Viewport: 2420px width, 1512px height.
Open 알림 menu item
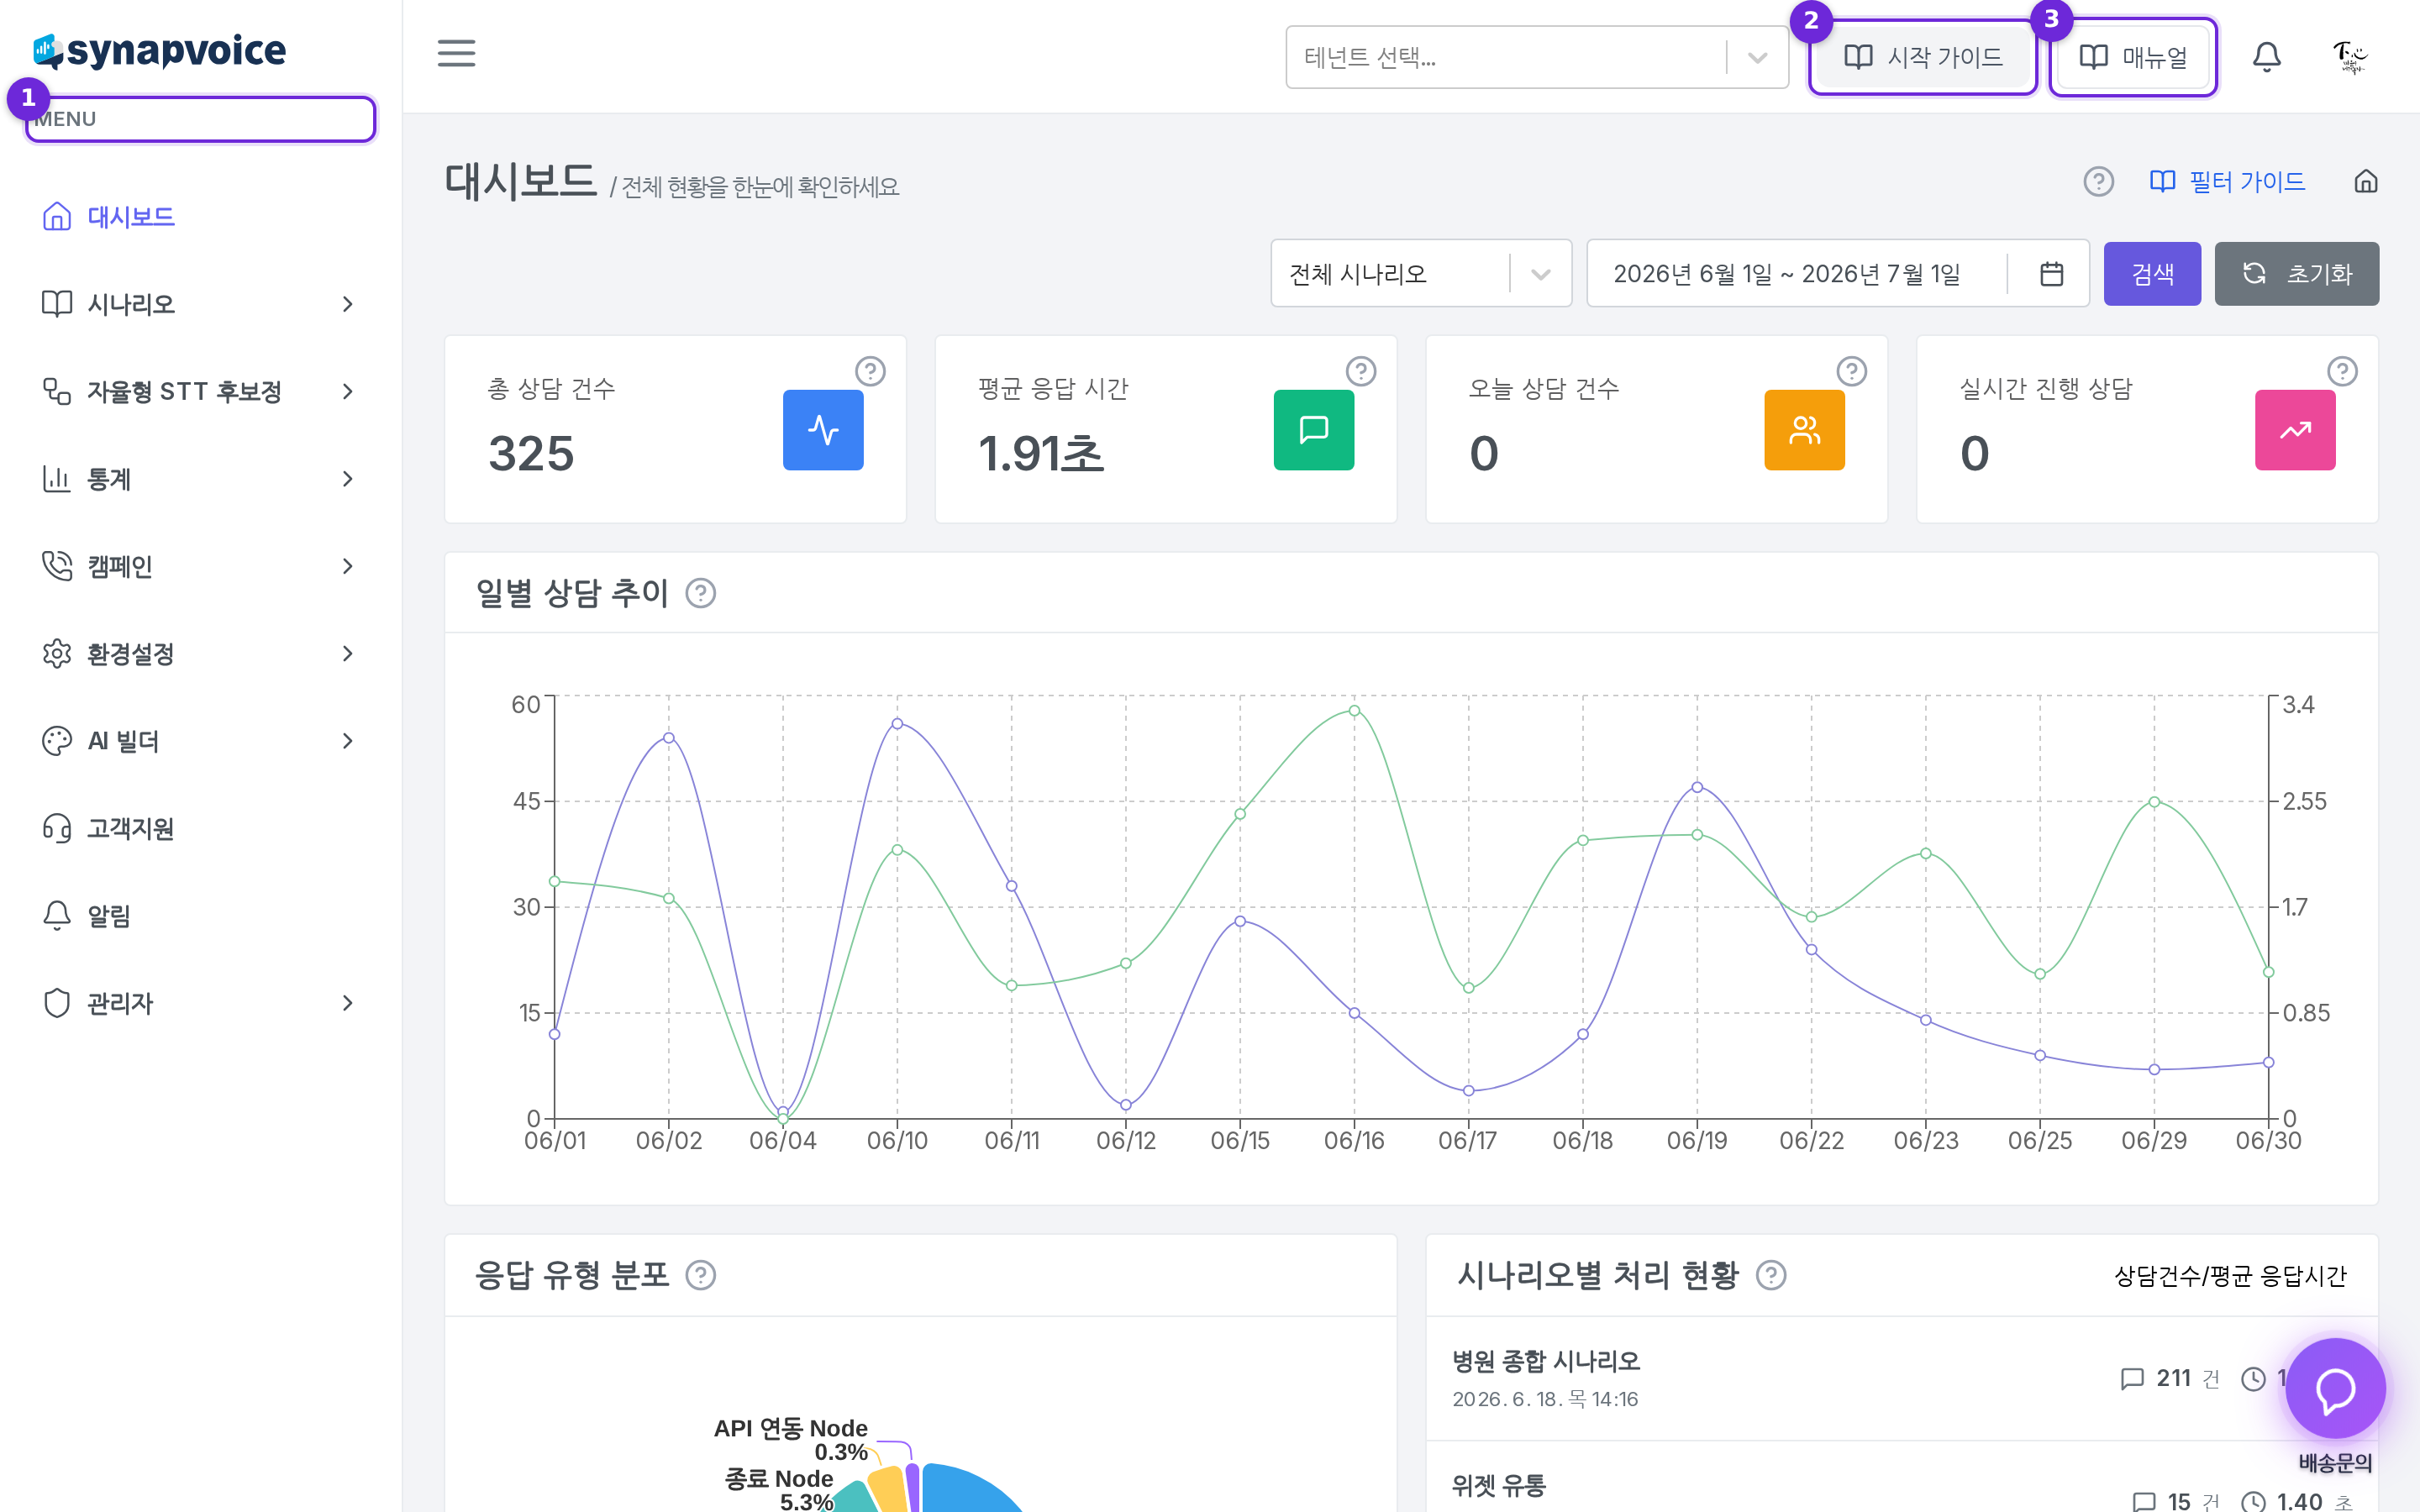point(200,915)
